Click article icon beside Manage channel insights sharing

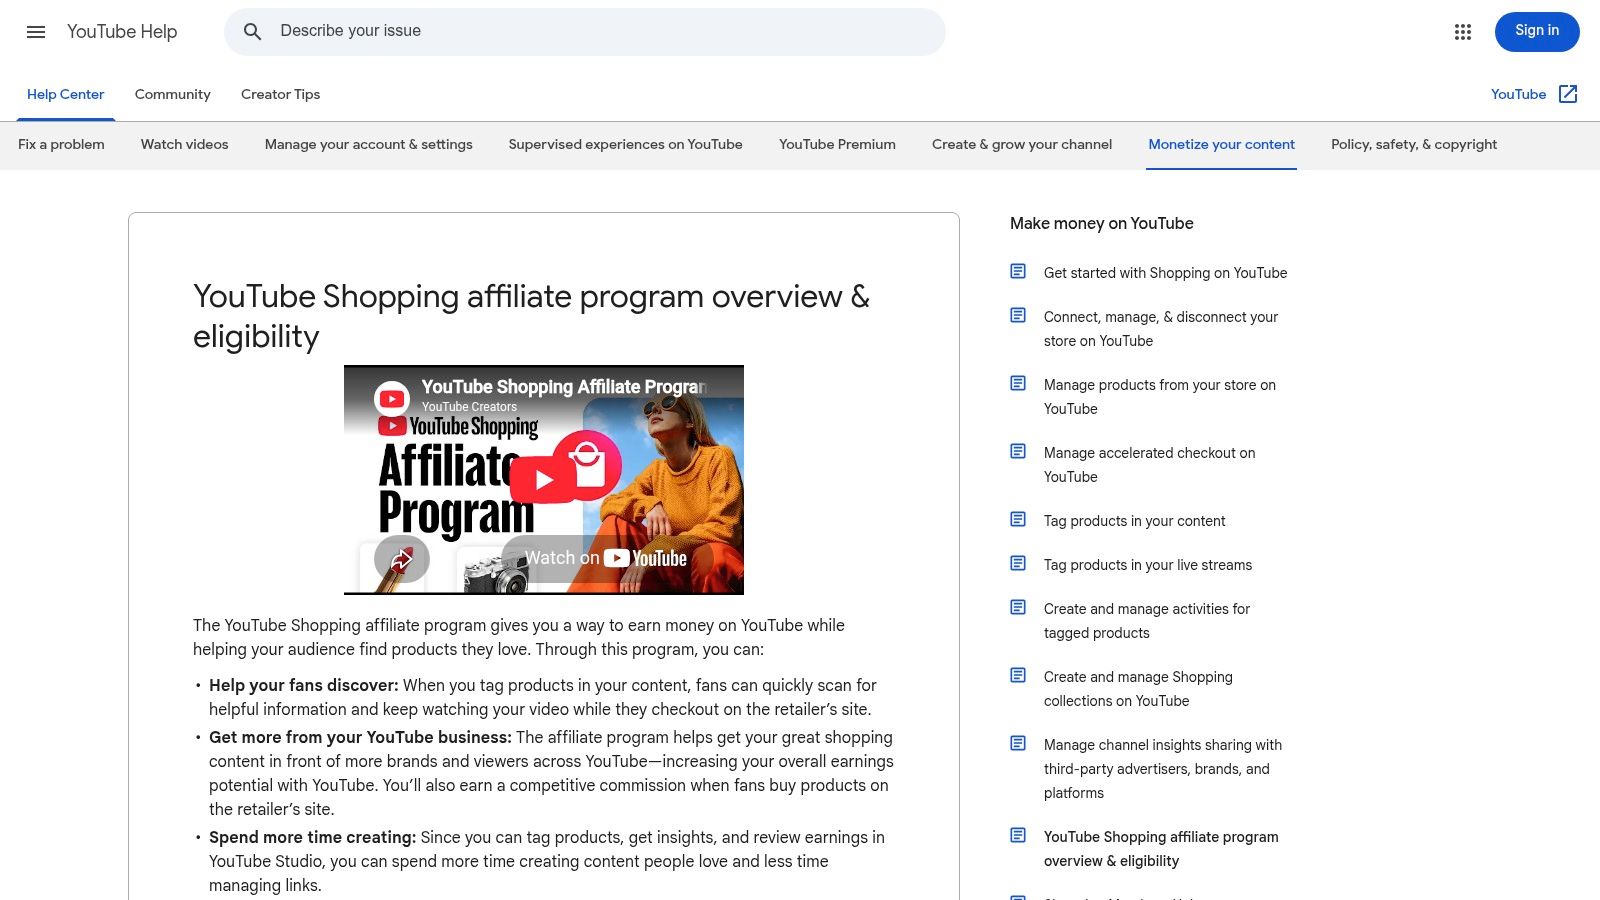coord(1018,743)
